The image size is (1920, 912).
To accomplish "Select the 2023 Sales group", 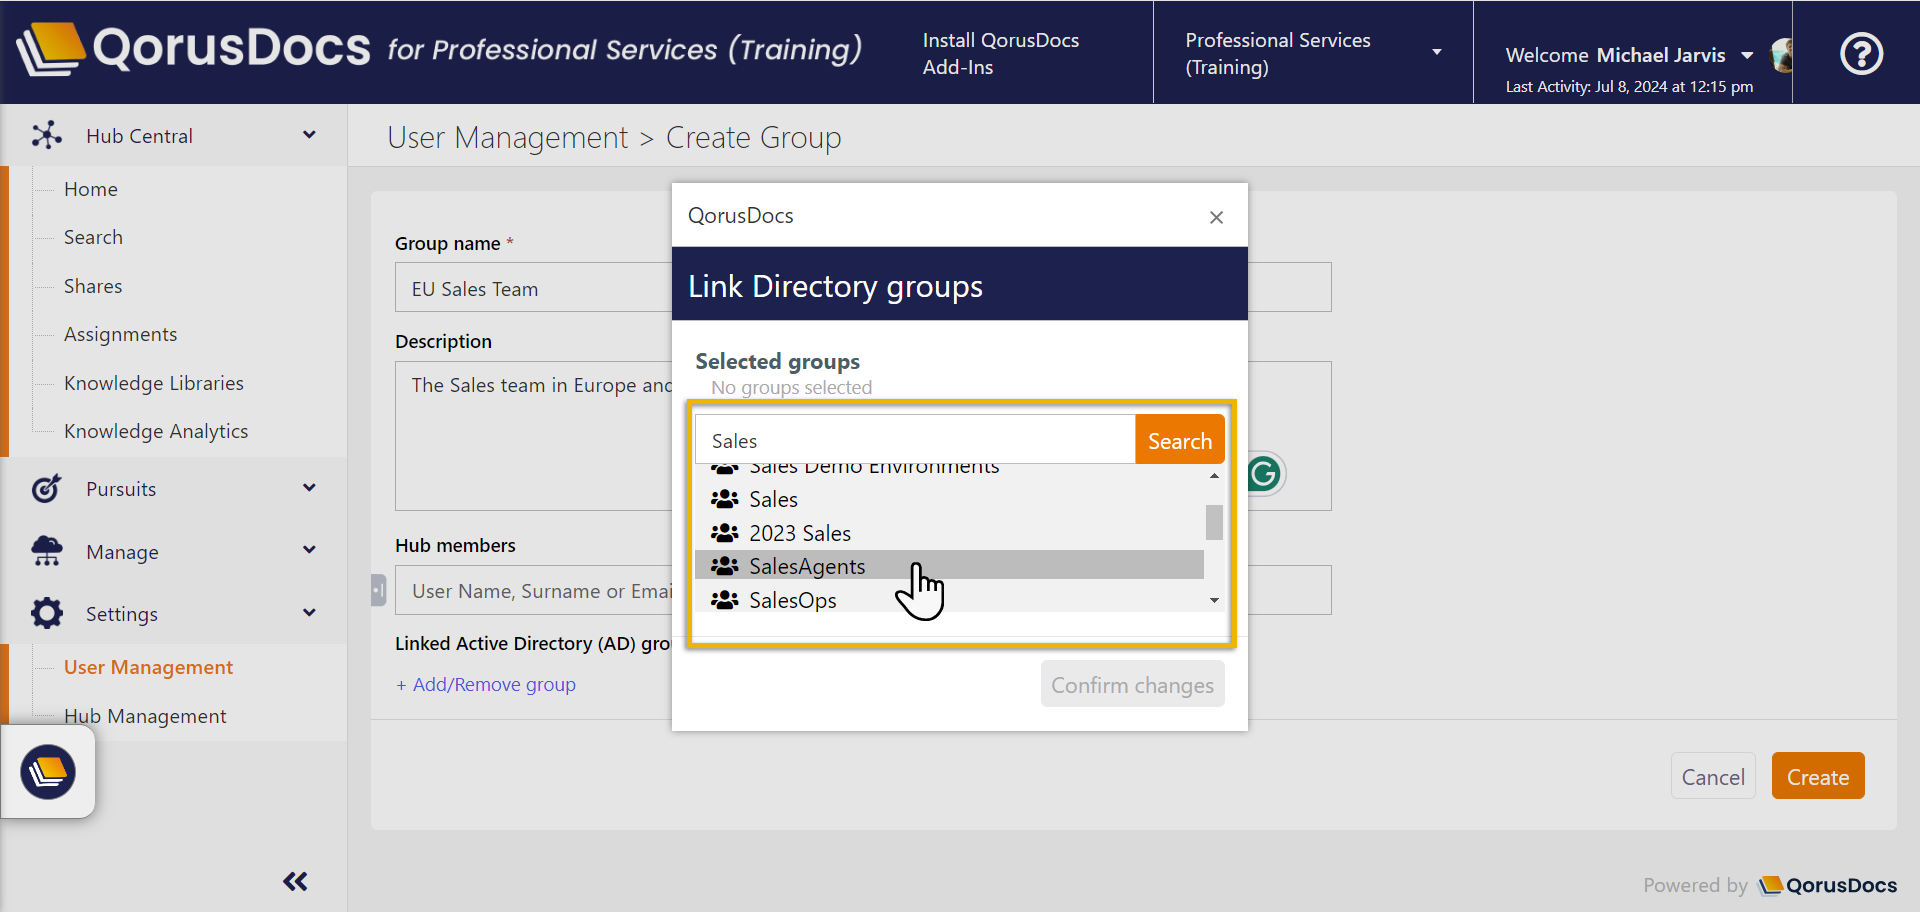I will pyautogui.click(x=949, y=532).
